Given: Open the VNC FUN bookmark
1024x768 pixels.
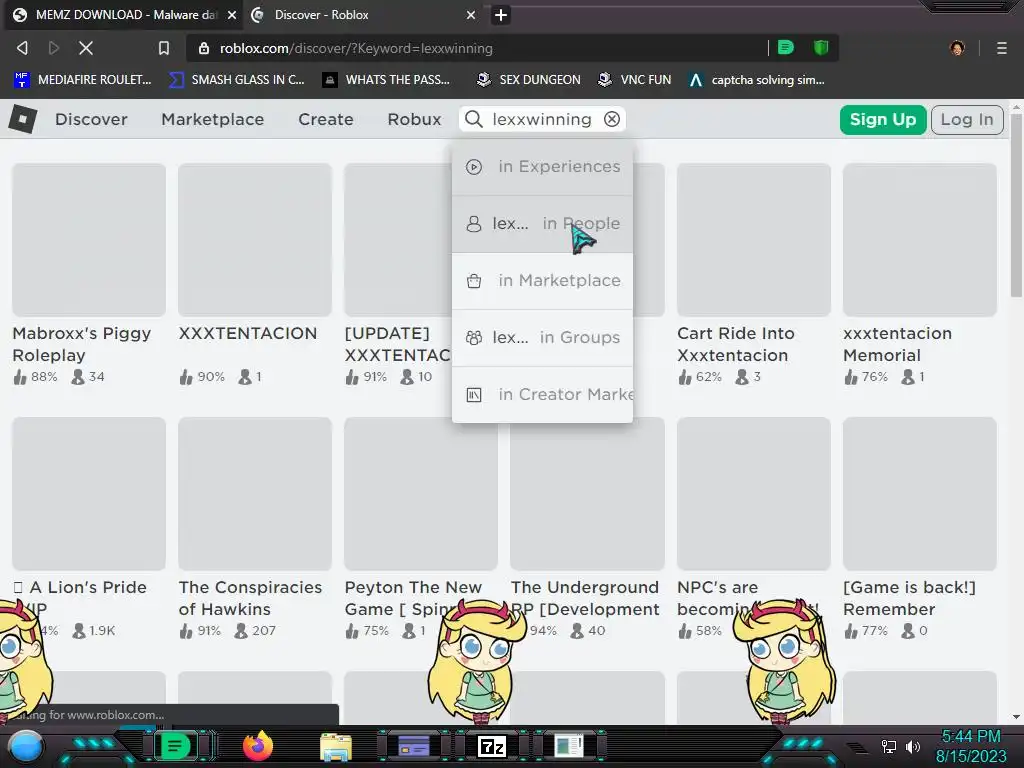Looking at the screenshot, I should pos(635,80).
